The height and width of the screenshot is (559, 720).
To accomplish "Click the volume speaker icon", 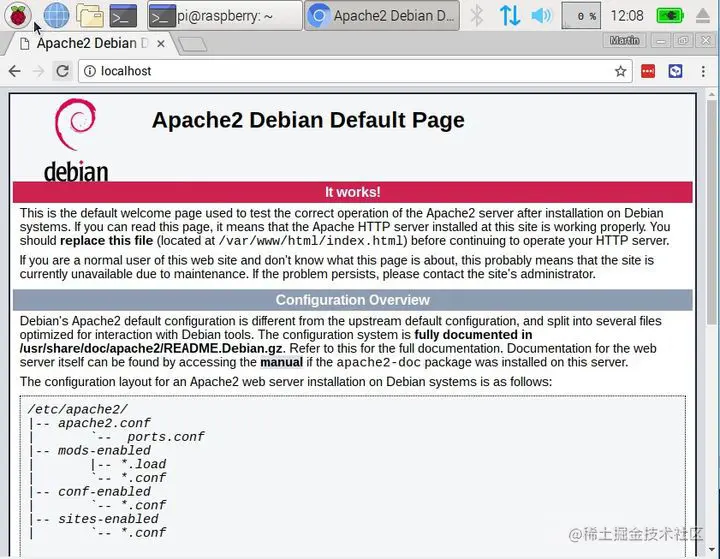I will click(x=541, y=16).
